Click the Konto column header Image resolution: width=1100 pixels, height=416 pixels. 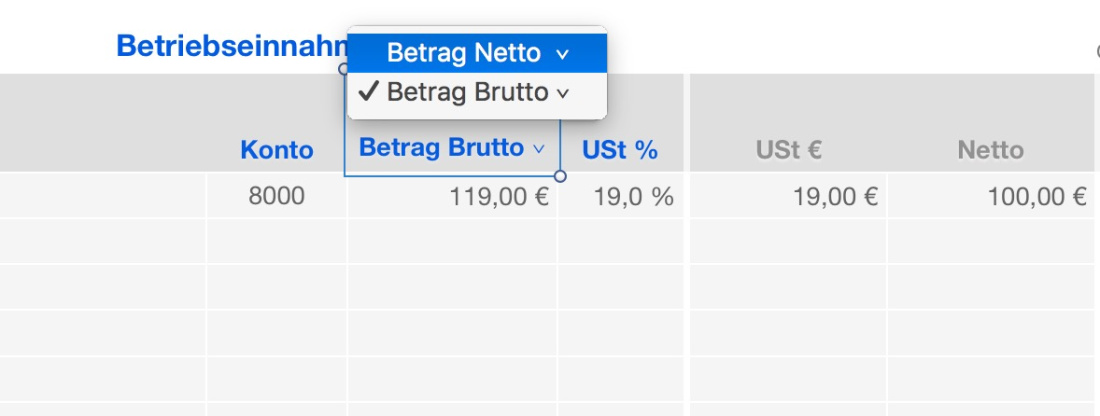pos(276,150)
